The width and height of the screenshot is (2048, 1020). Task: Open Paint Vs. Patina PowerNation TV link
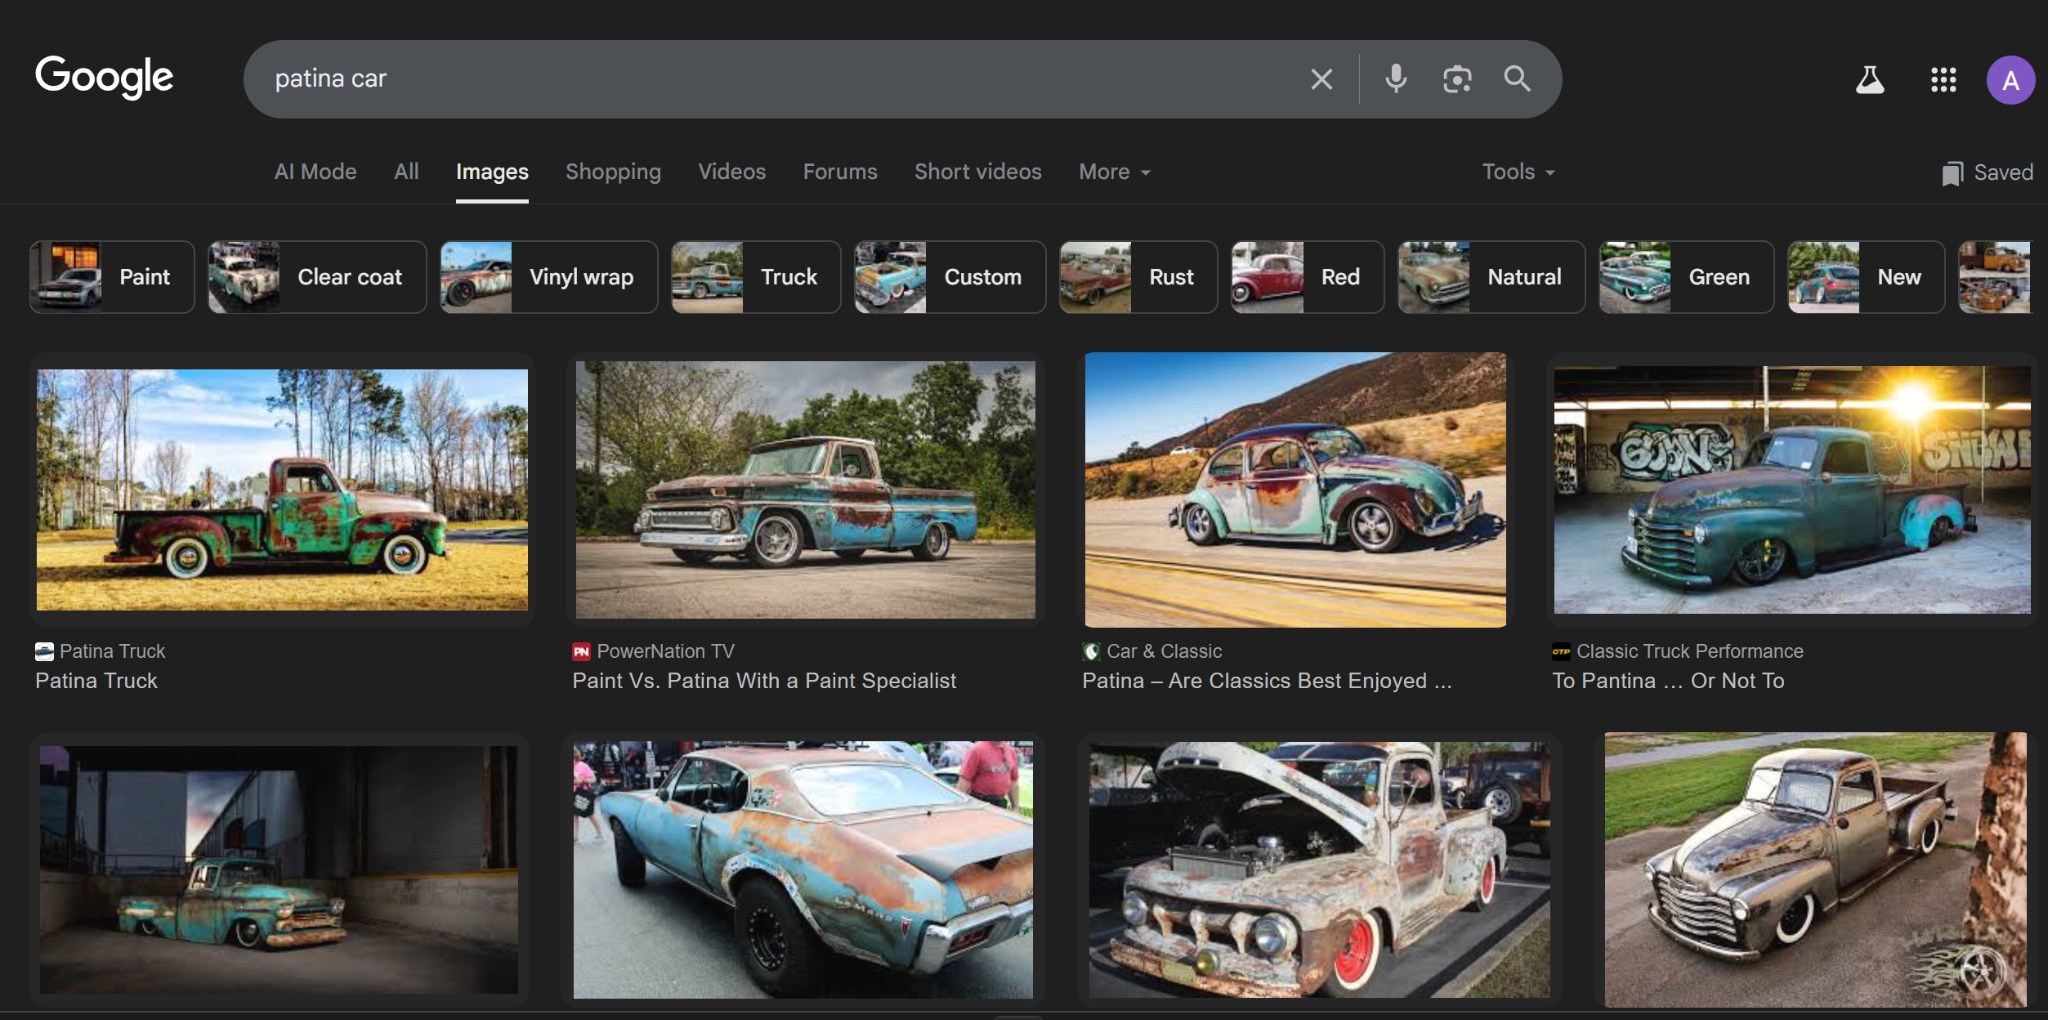coord(764,681)
